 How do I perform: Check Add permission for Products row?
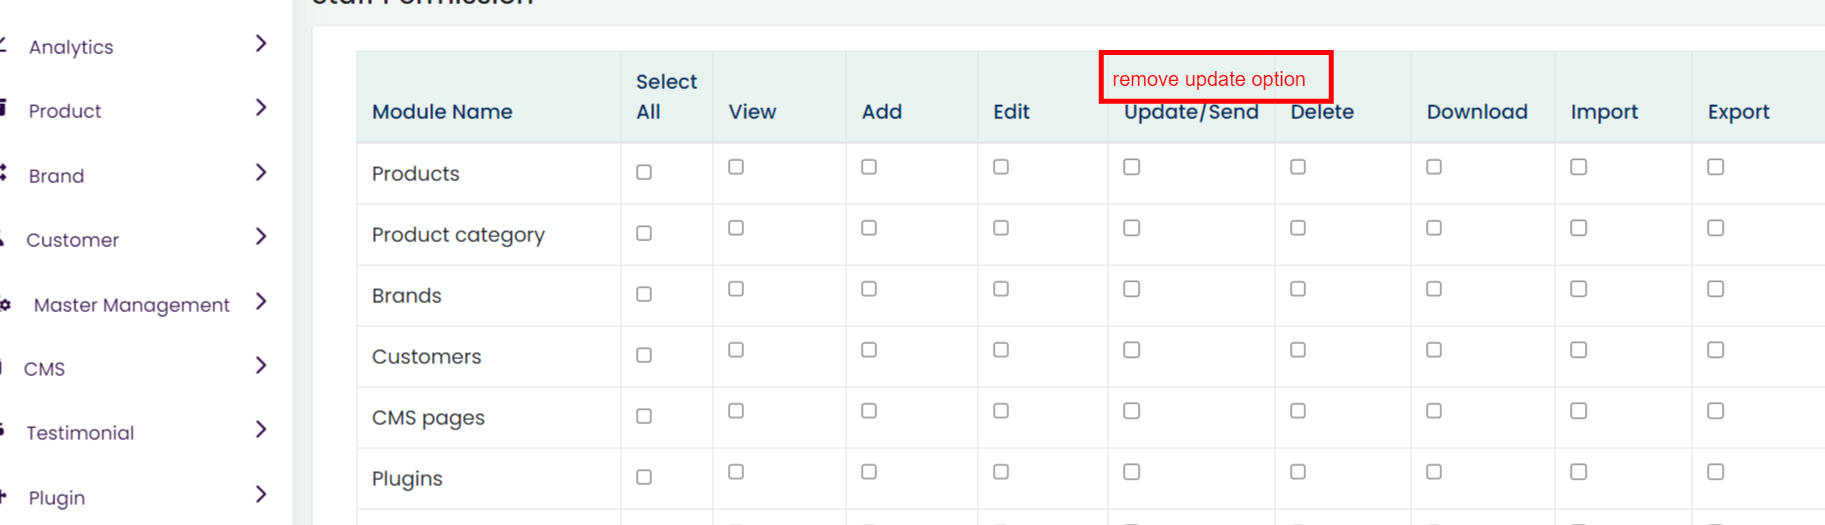[x=869, y=167]
